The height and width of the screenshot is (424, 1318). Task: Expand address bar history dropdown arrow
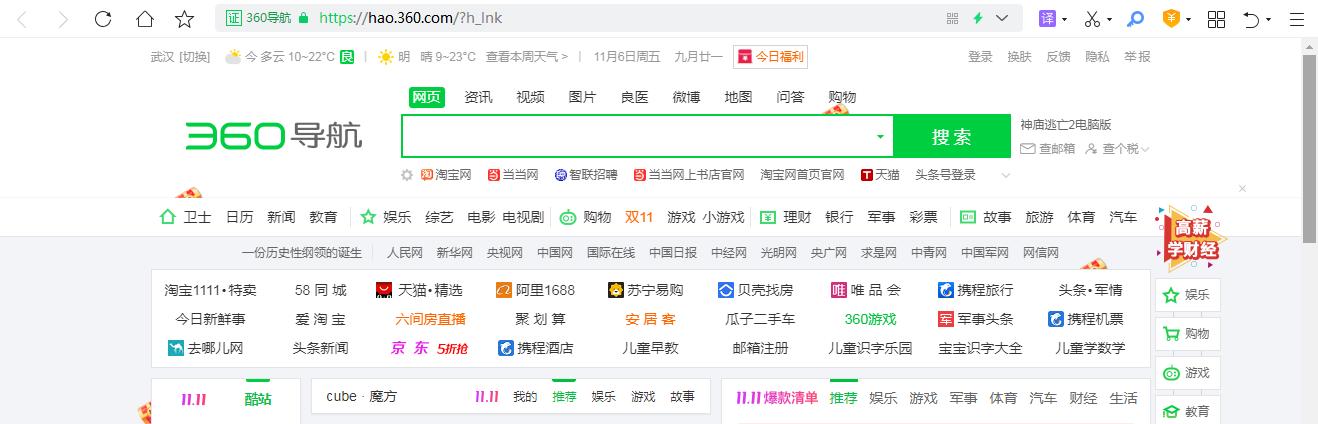point(1003,19)
